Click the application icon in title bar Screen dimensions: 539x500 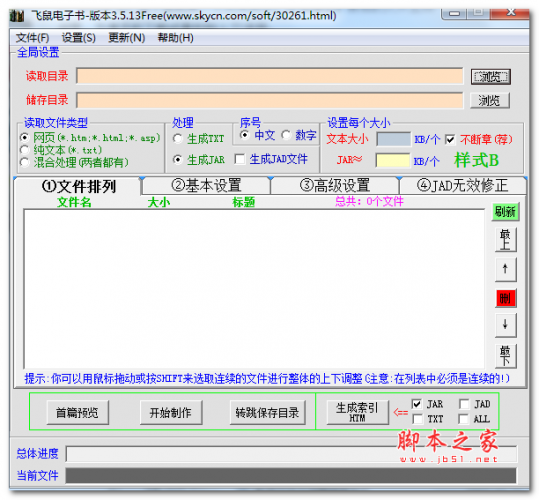pos(16,15)
